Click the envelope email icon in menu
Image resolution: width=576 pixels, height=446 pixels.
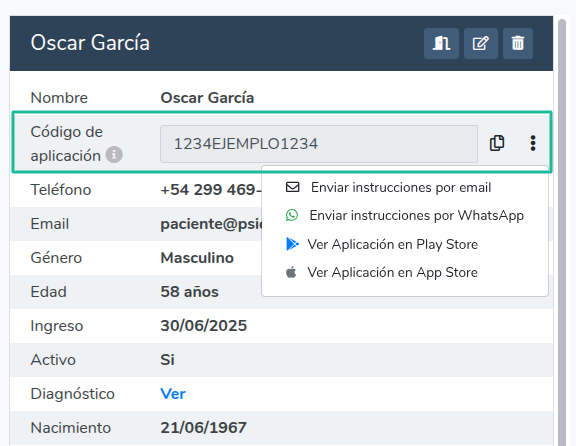point(292,187)
